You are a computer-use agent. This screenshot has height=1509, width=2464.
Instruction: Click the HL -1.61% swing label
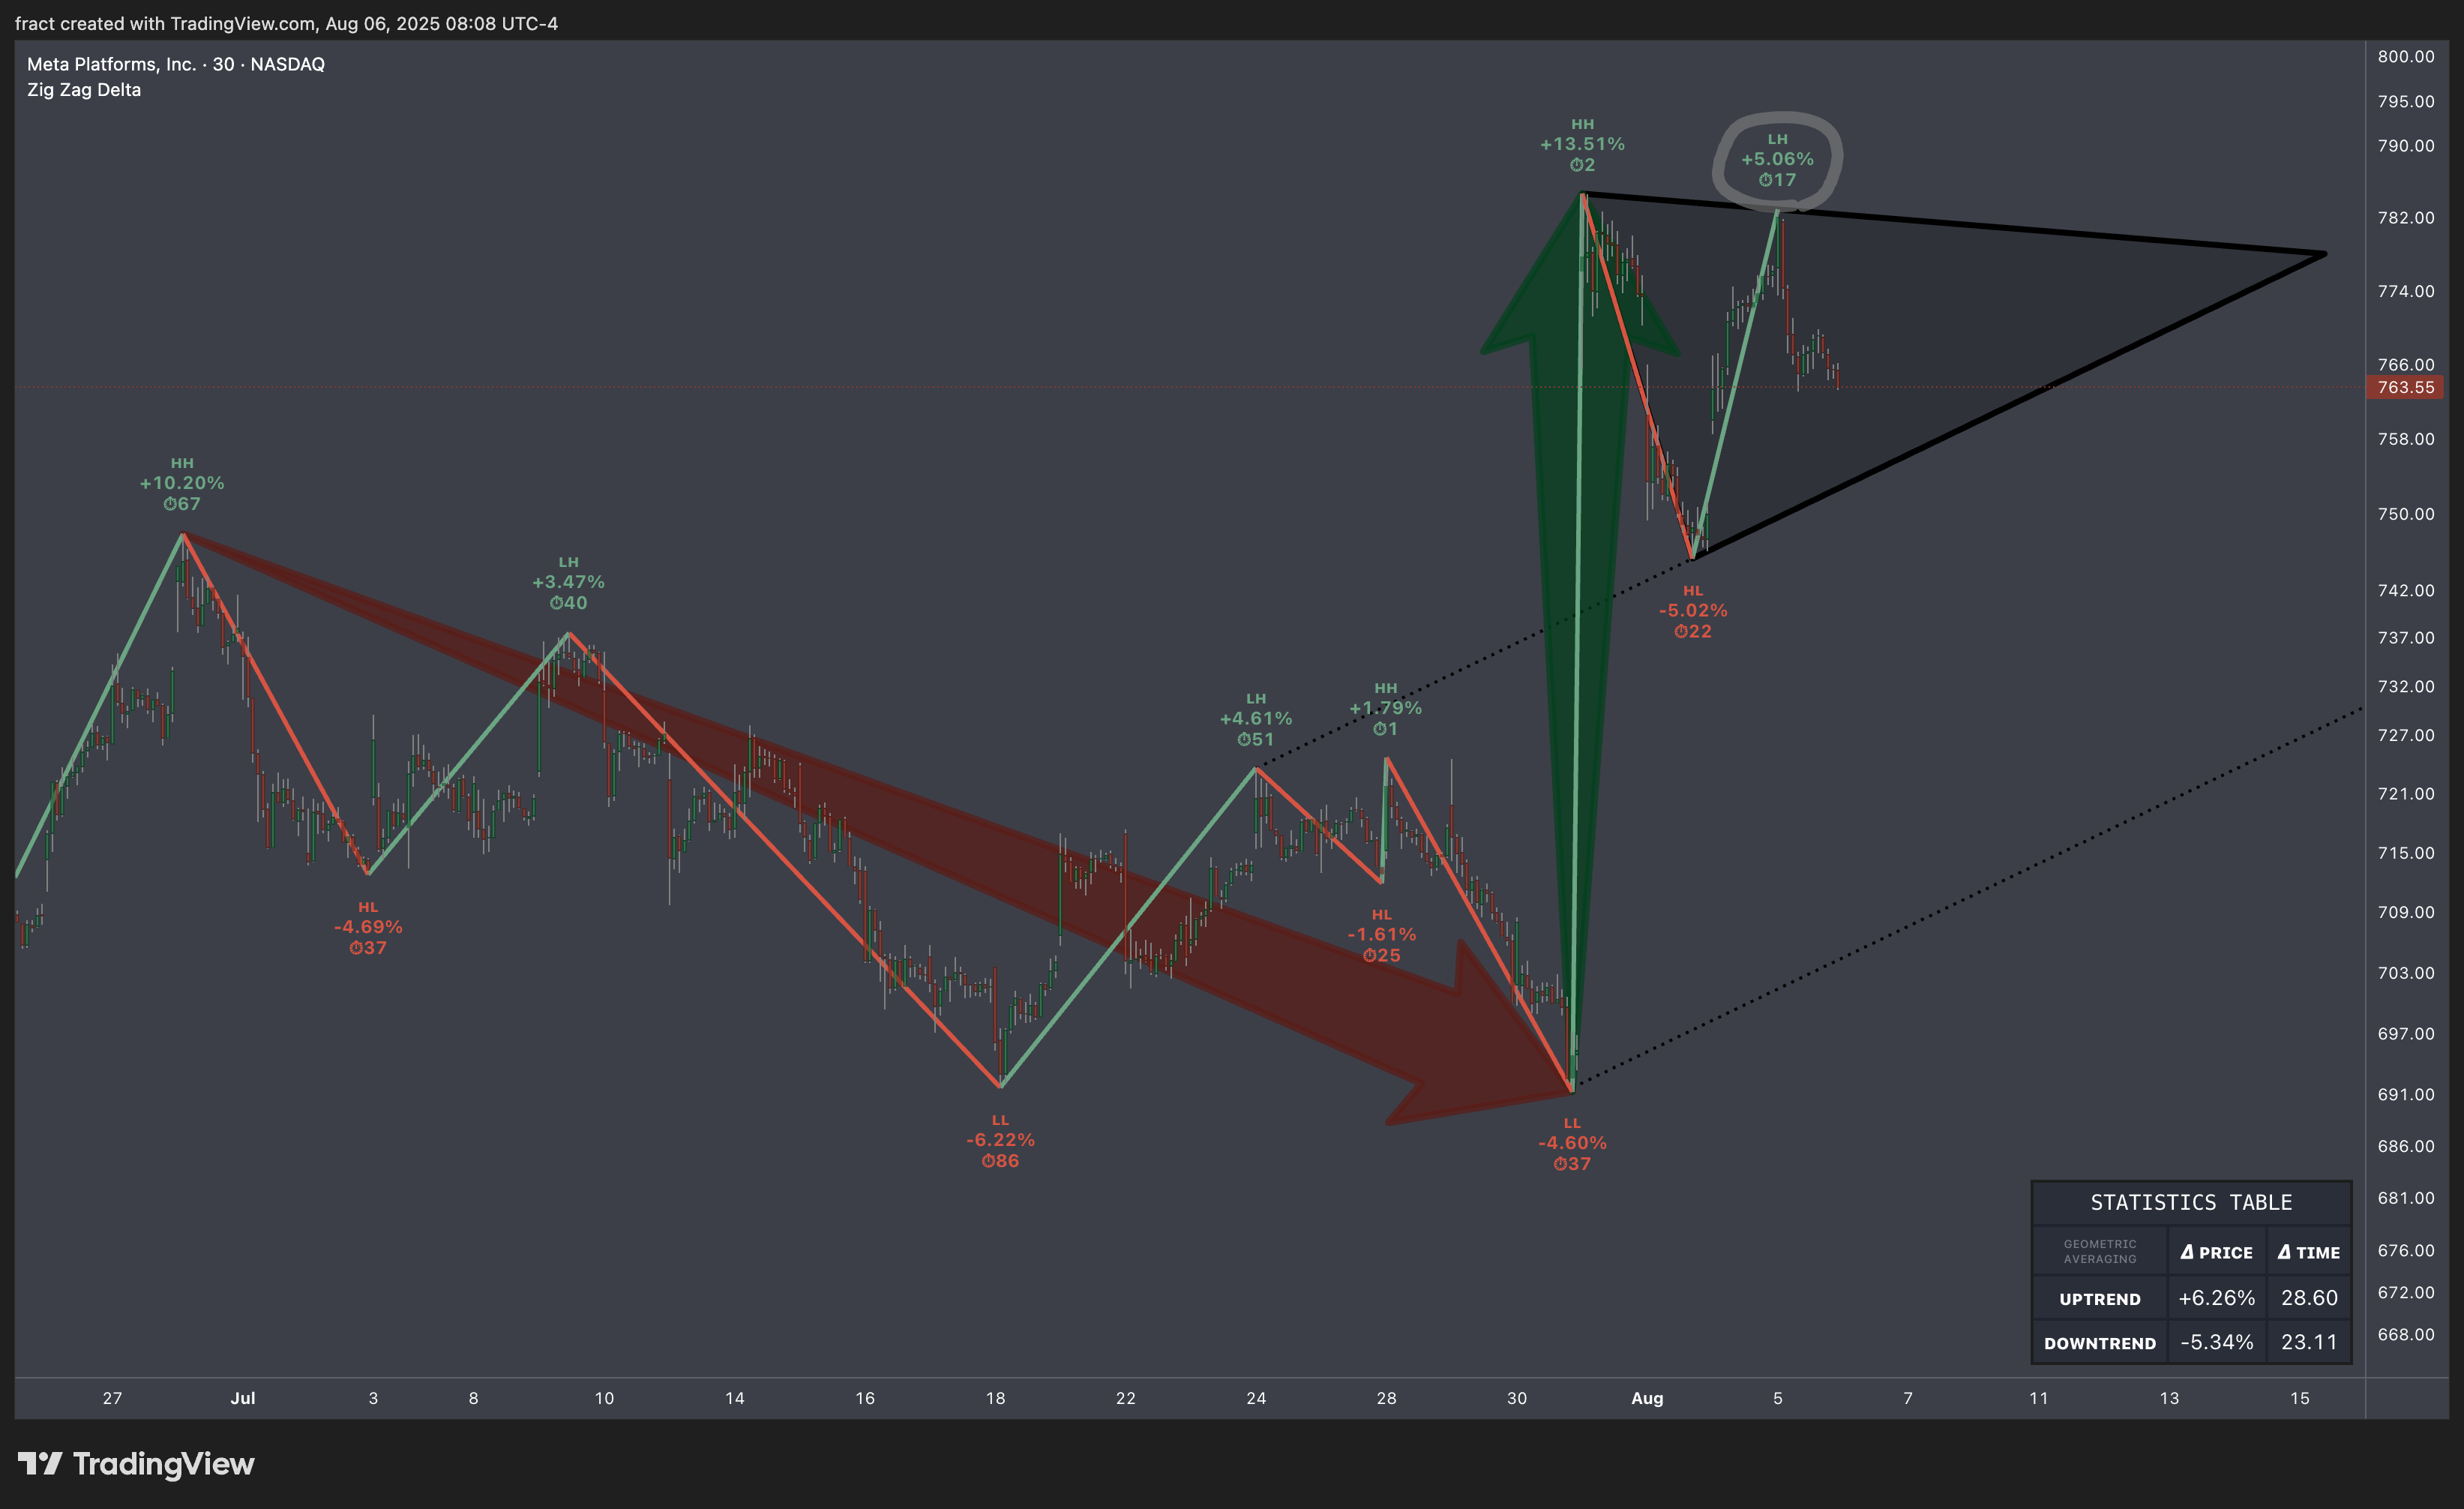(x=1381, y=935)
